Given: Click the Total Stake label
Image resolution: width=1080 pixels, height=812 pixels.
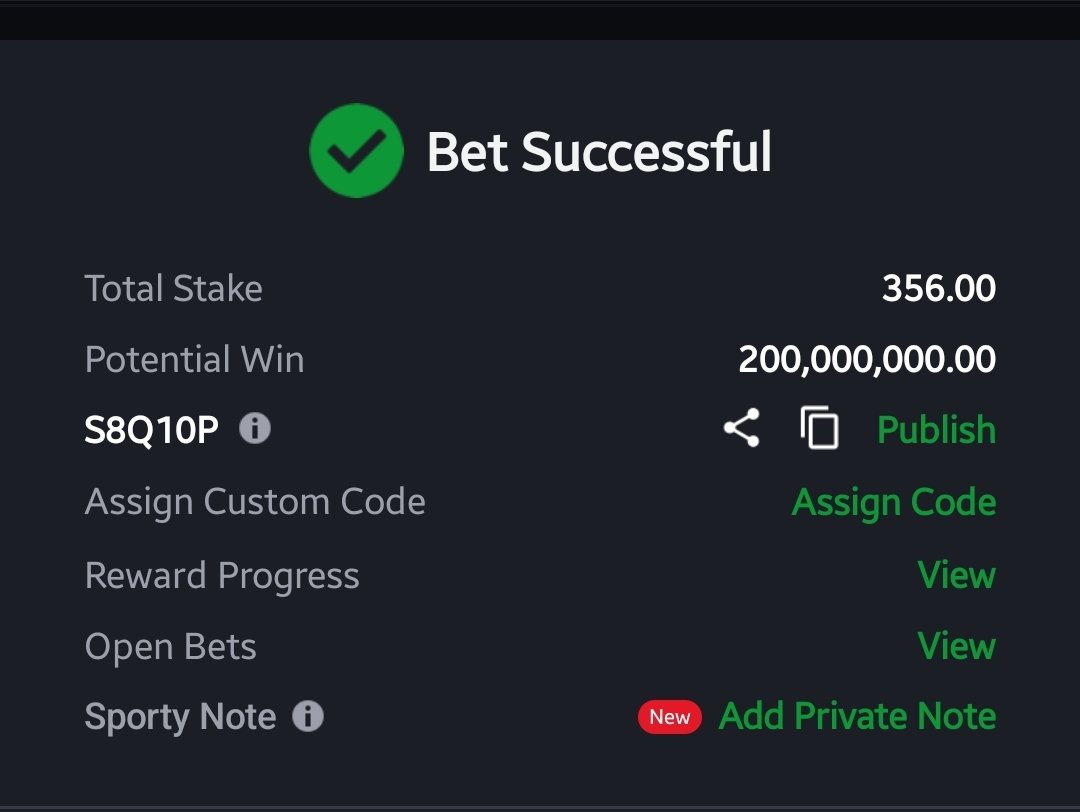Looking at the screenshot, I should pyautogui.click(x=174, y=288).
